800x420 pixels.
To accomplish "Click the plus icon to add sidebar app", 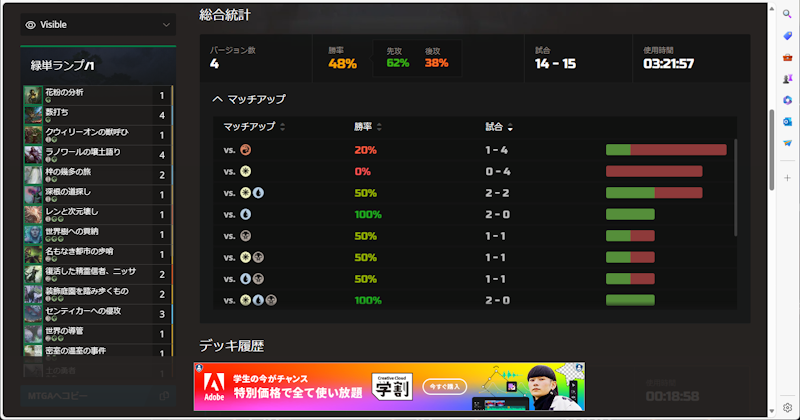I will (x=787, y=177).
